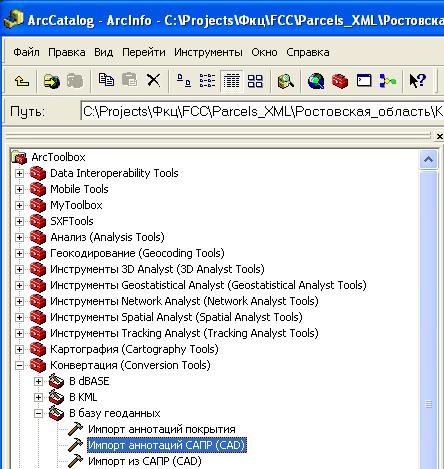Click the Up One Level toolbar icon
The image size is (444, 469).
pyautogui.click(x=22, y=81)
